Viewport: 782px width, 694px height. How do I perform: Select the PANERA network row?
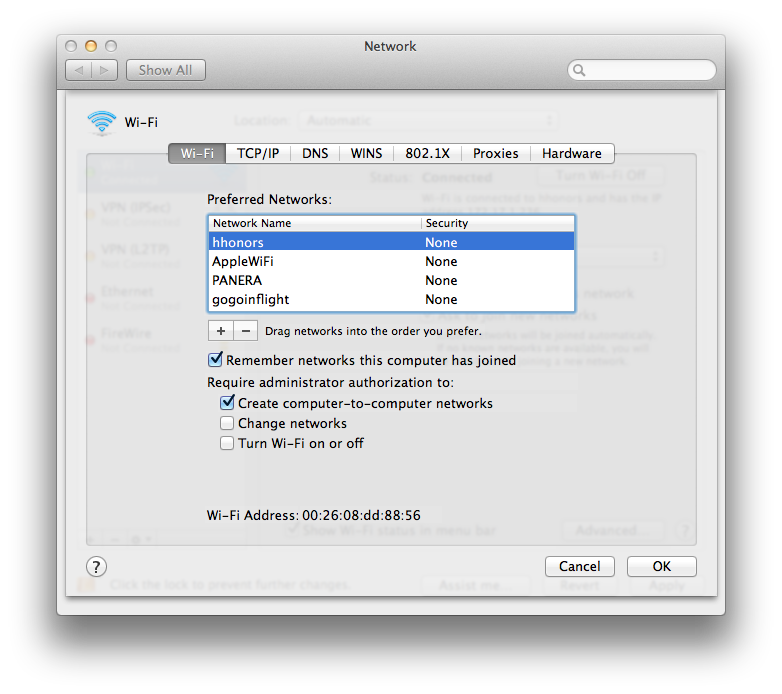tap(391, 280)
